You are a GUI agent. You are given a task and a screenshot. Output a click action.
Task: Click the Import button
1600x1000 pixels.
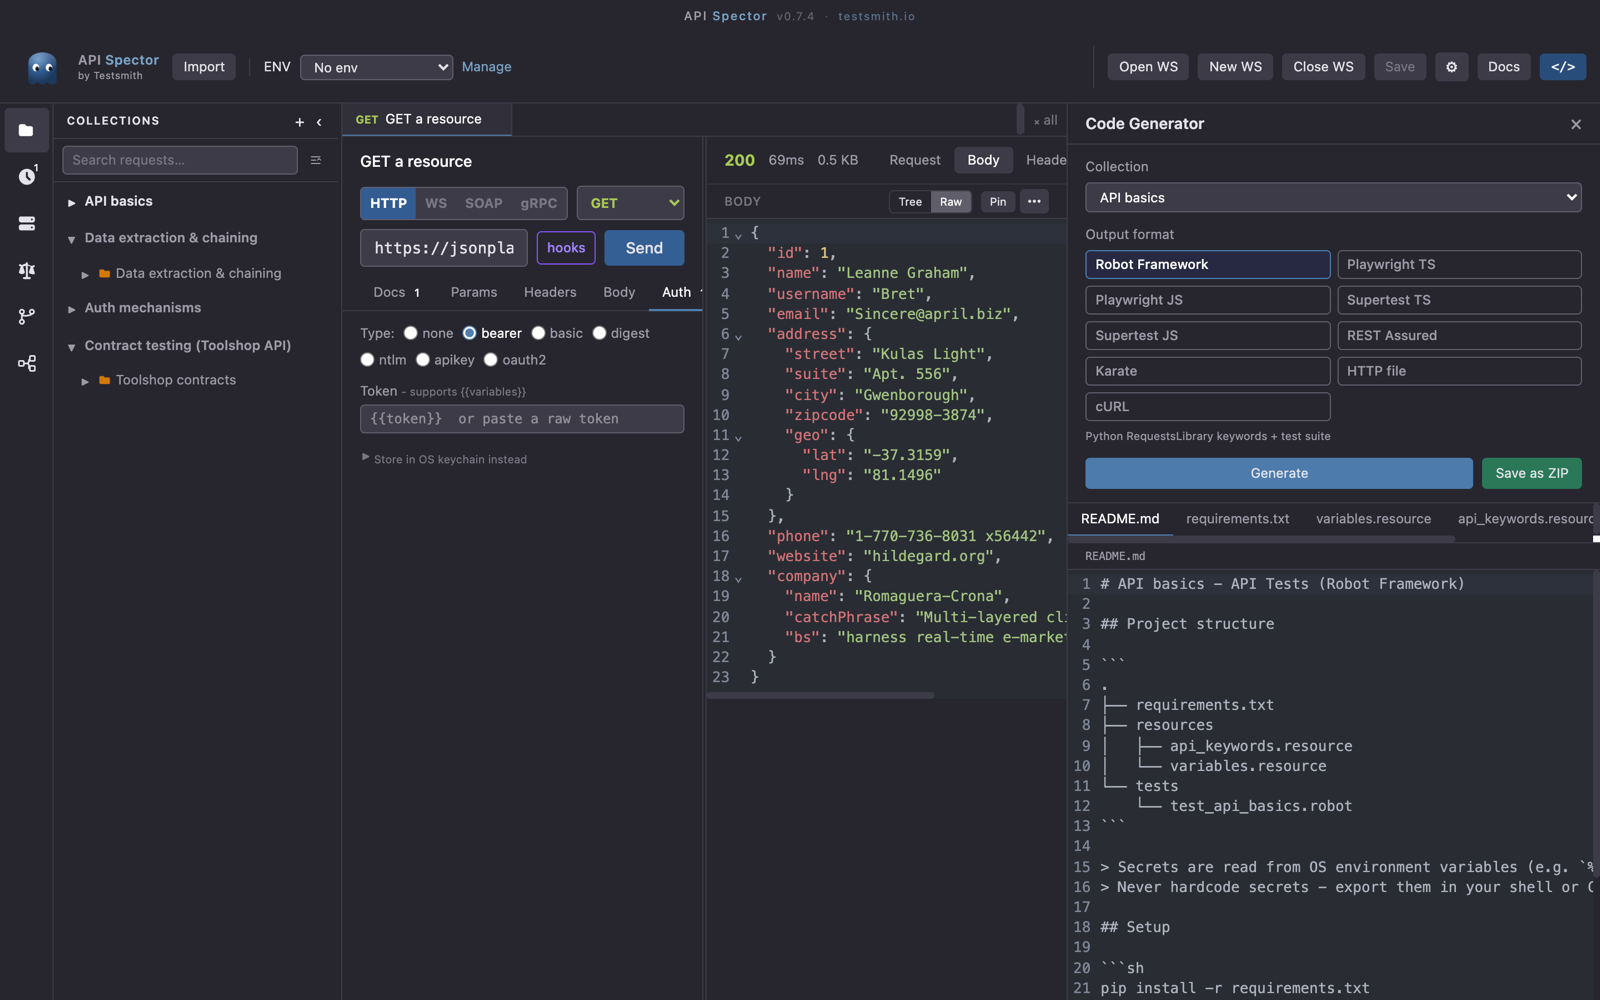click(x=204, y=67)
